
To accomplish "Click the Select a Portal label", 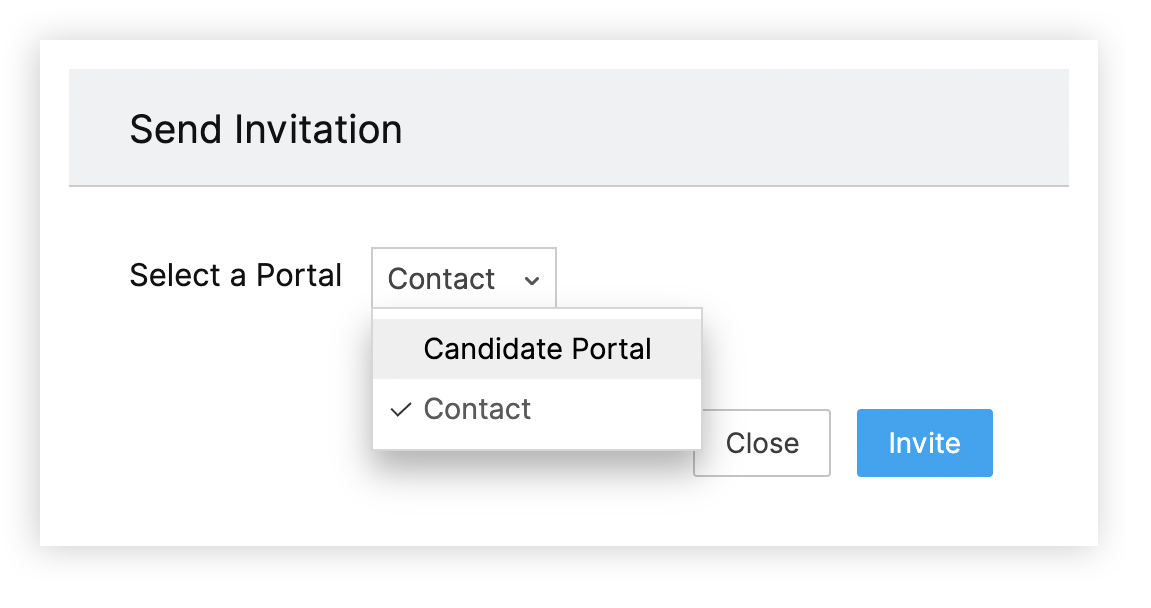I will pyautogui.click(x=236, y=275).
